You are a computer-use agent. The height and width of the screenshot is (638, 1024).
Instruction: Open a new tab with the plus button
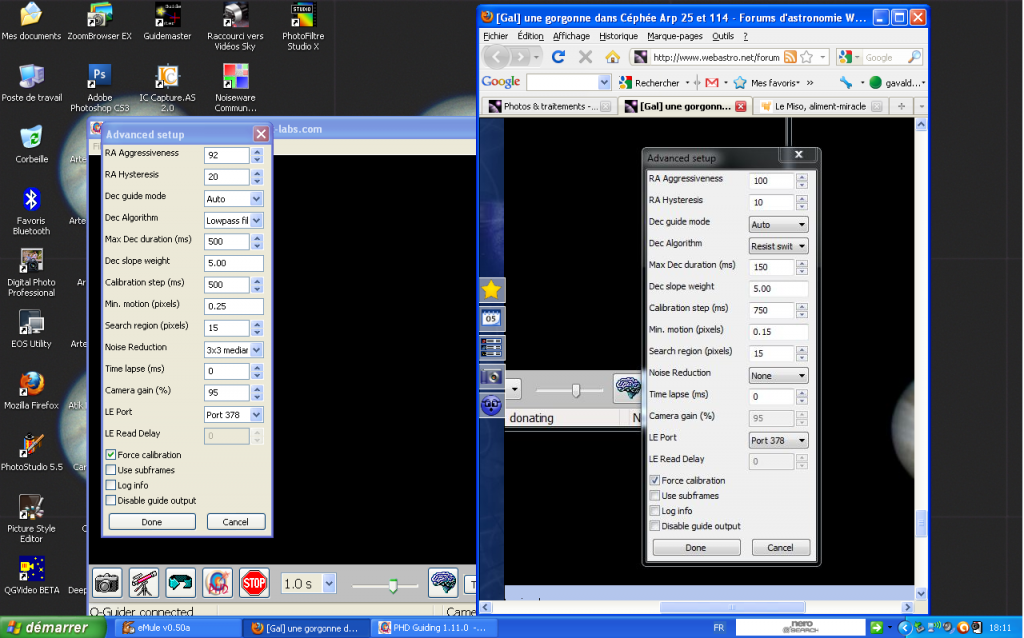pyautogui.click(x=901, y=106)
